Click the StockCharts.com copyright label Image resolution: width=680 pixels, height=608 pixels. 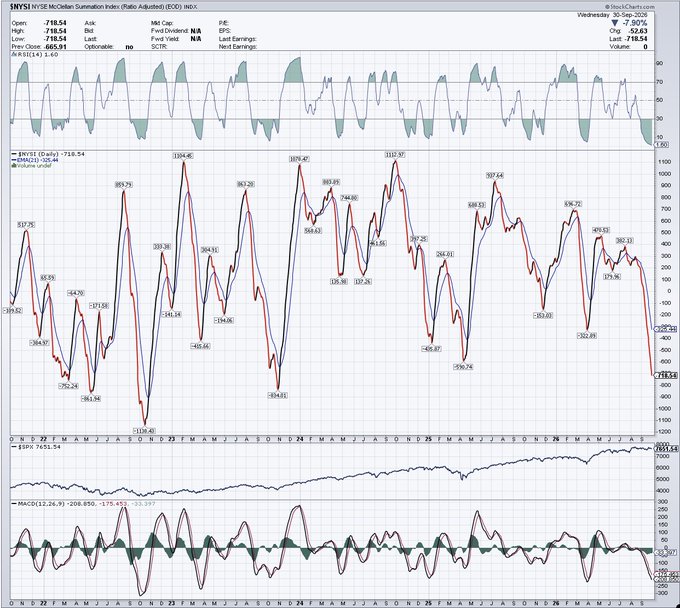[x=630, y=7]
